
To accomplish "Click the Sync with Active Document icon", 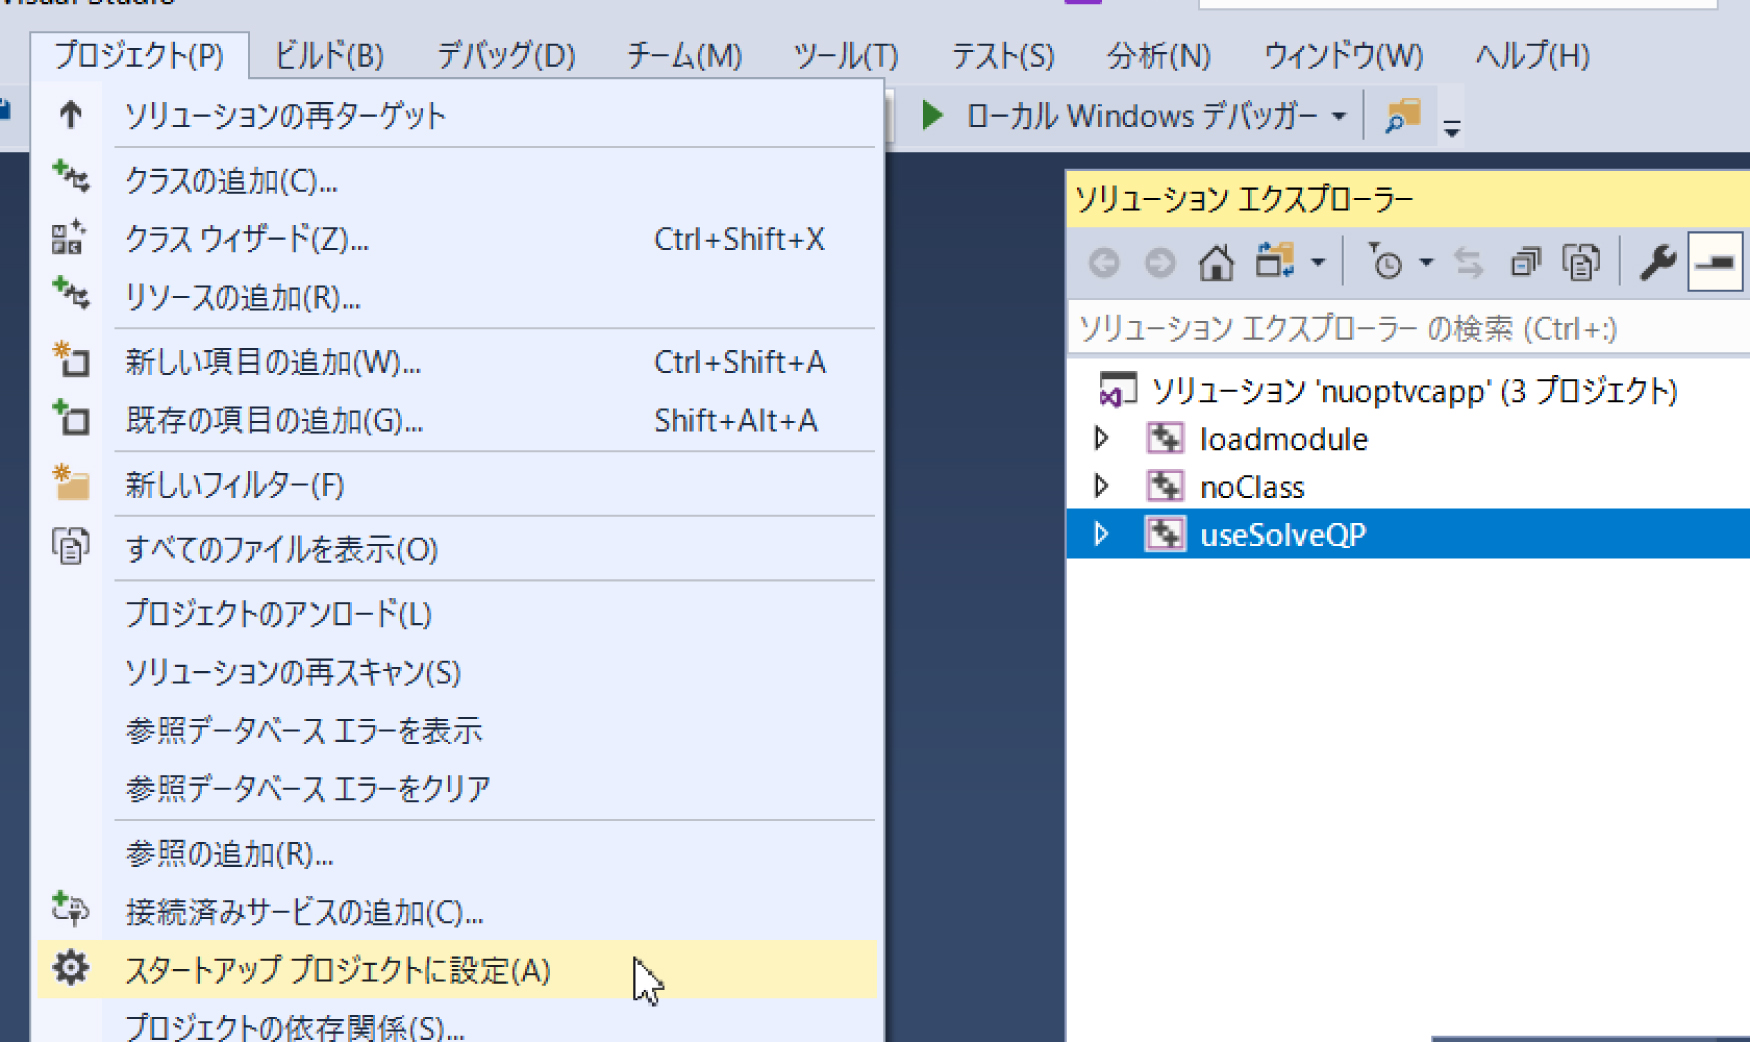I will (1468, 263).
